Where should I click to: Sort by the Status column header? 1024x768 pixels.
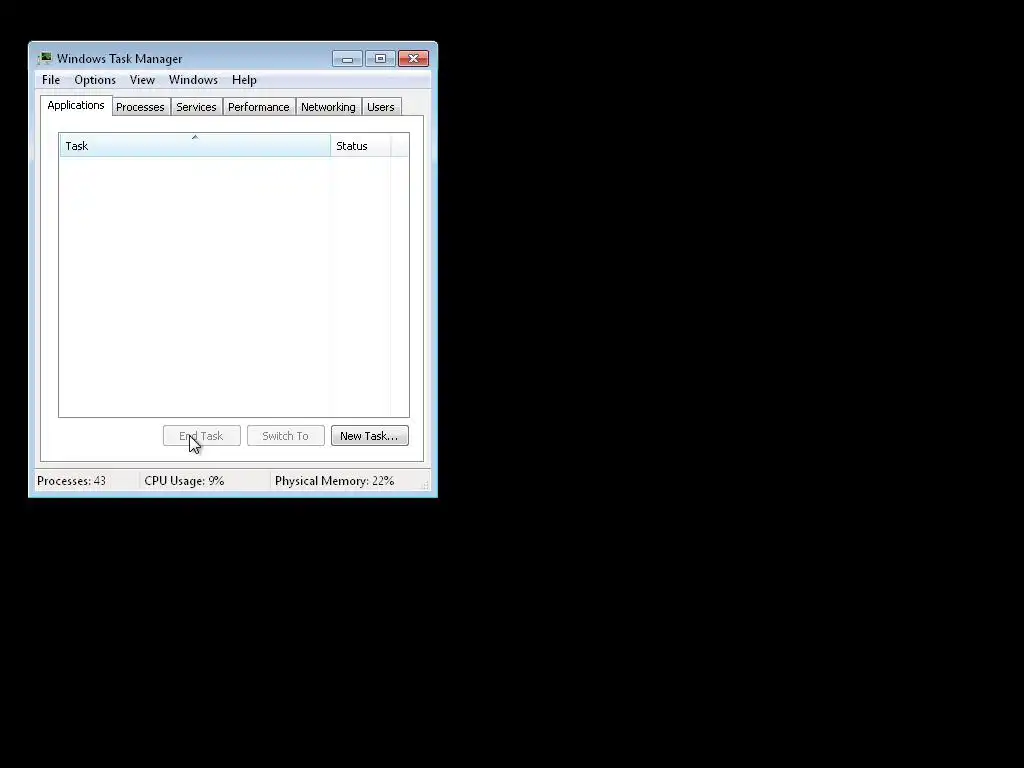pos(360,146)
